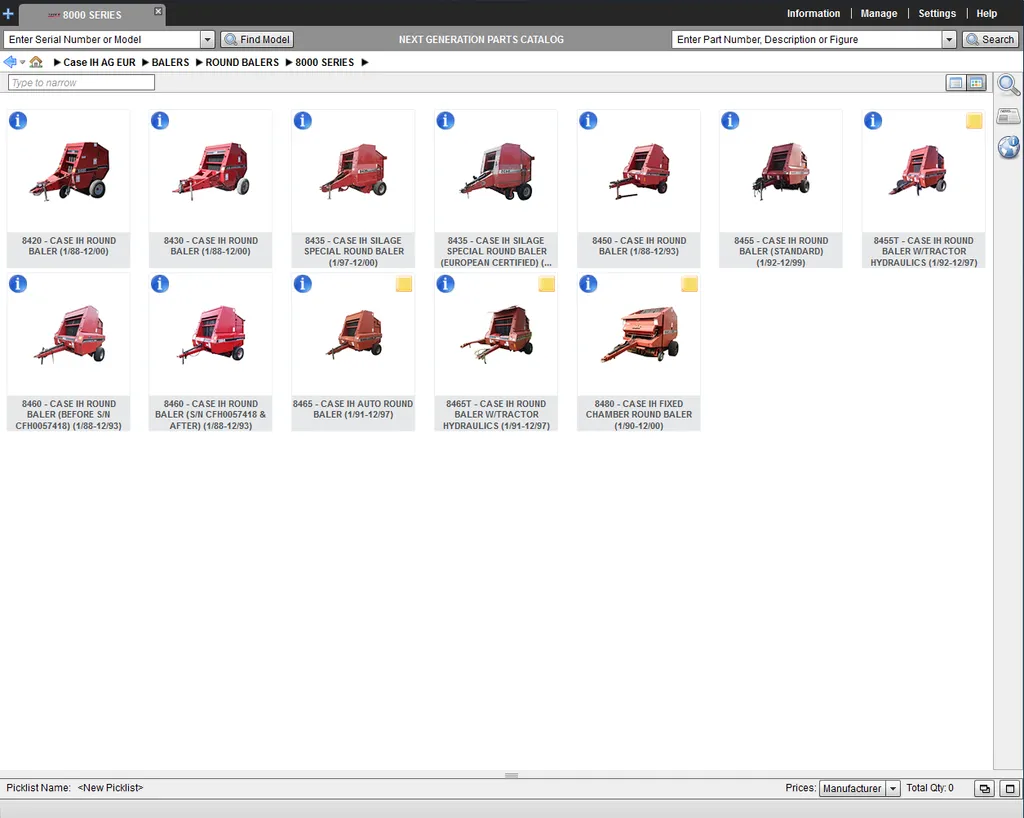Click the picklist panel splitter handle
Image resolution: width=1024 pixels, height=818 pixels.
(x=511, y=776)
